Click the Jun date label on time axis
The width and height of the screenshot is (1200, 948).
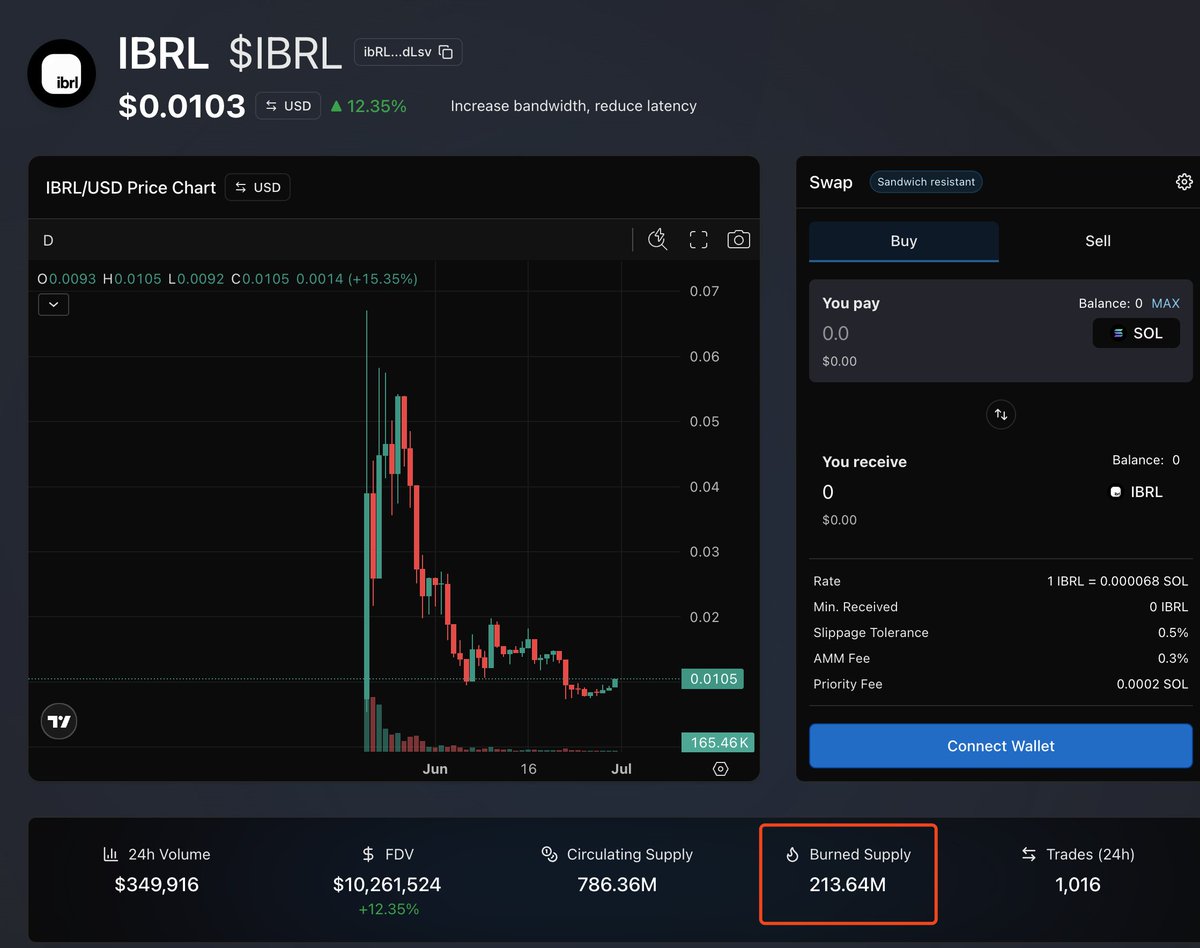(x=435, y=769)
